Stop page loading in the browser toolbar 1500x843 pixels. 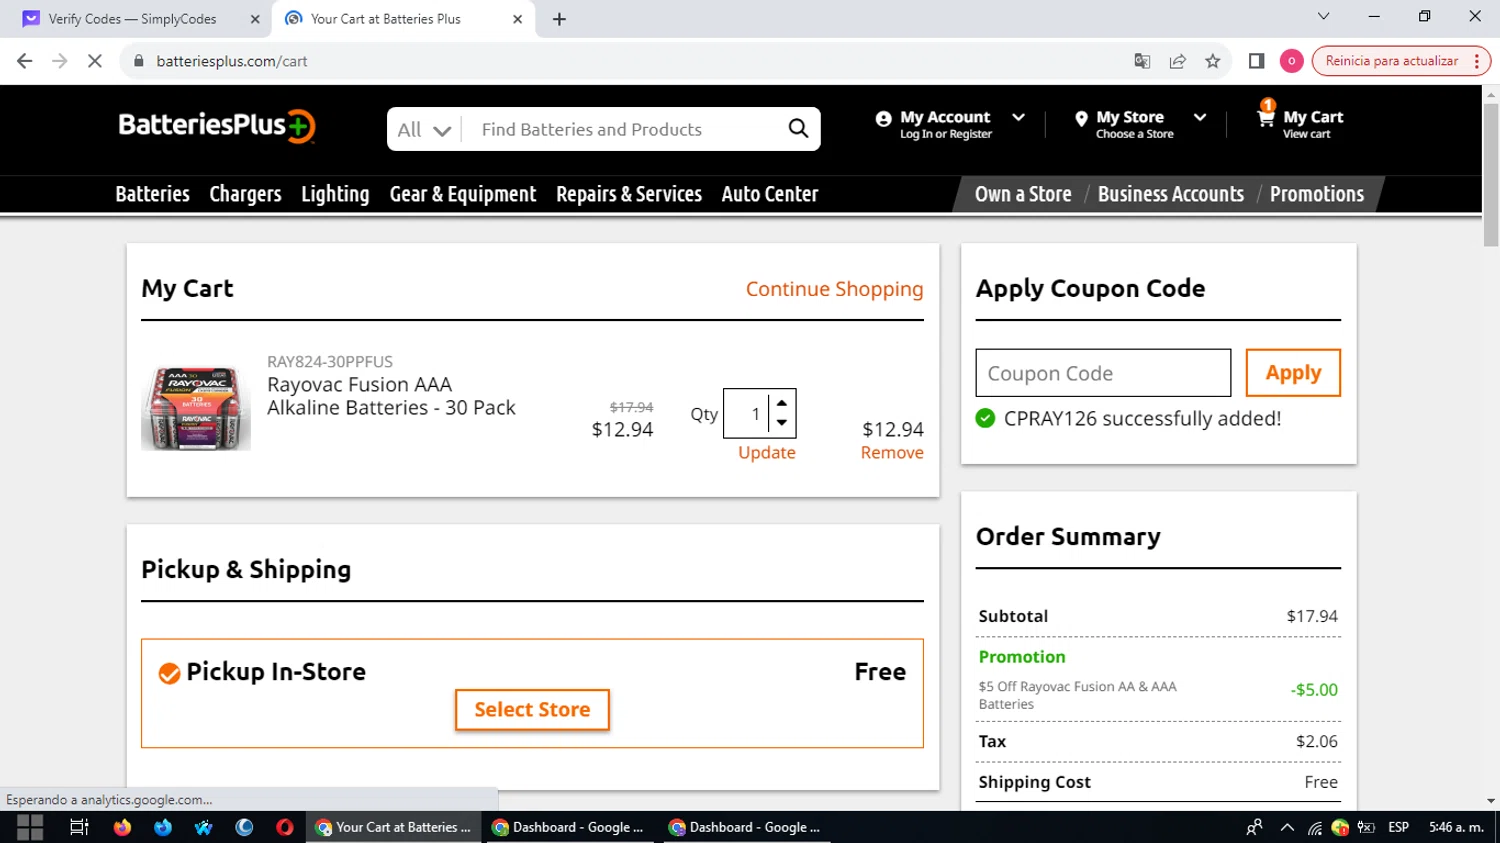[95, 61]
